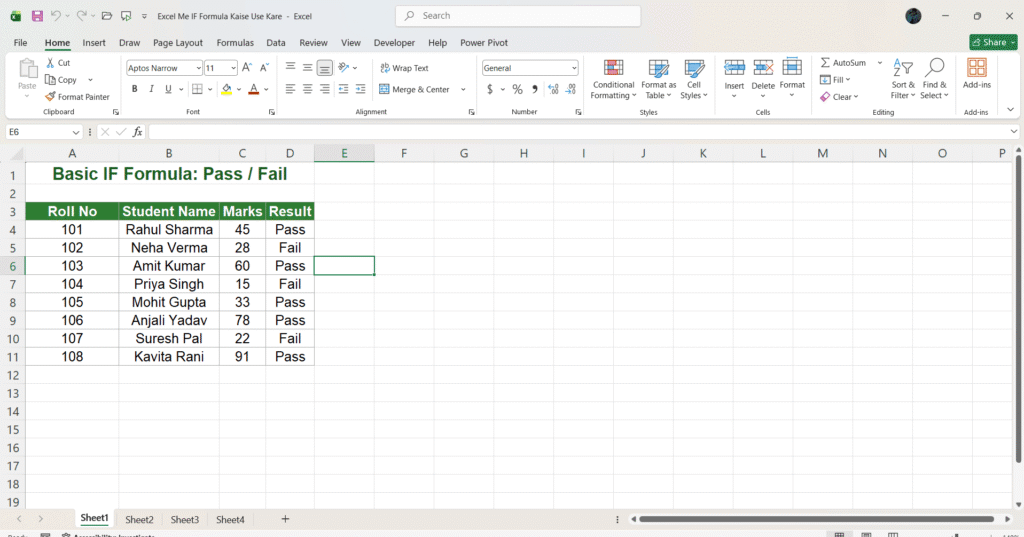Apply Percent Style format
This screenshot has width=1024, height=537.
point(517,90)
